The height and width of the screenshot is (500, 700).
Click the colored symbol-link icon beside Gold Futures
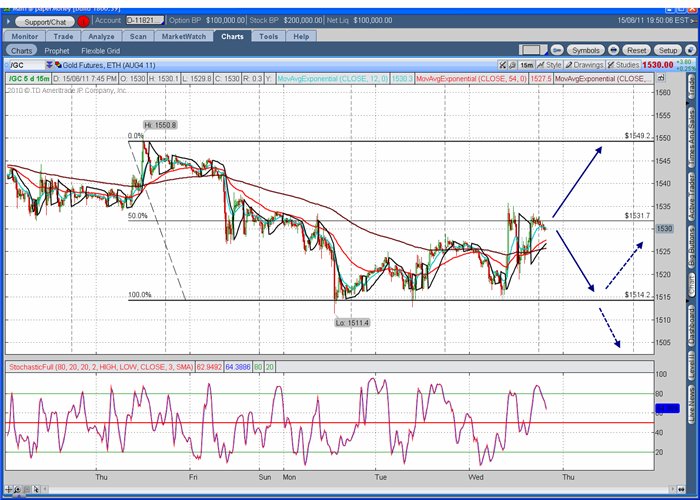[x=58, y=65]
